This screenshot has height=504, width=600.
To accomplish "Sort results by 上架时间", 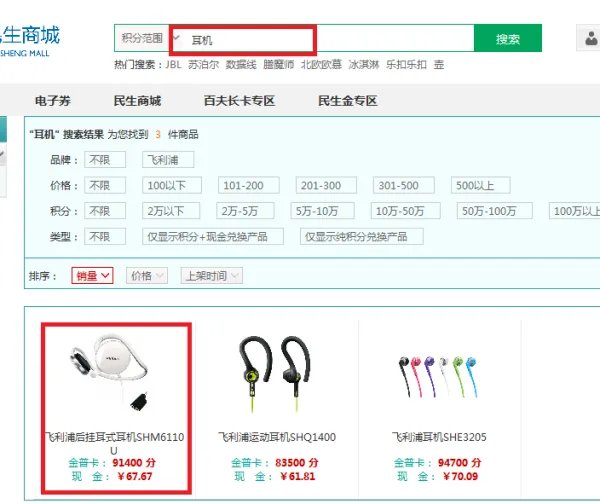I will click(x=212, y=276).
